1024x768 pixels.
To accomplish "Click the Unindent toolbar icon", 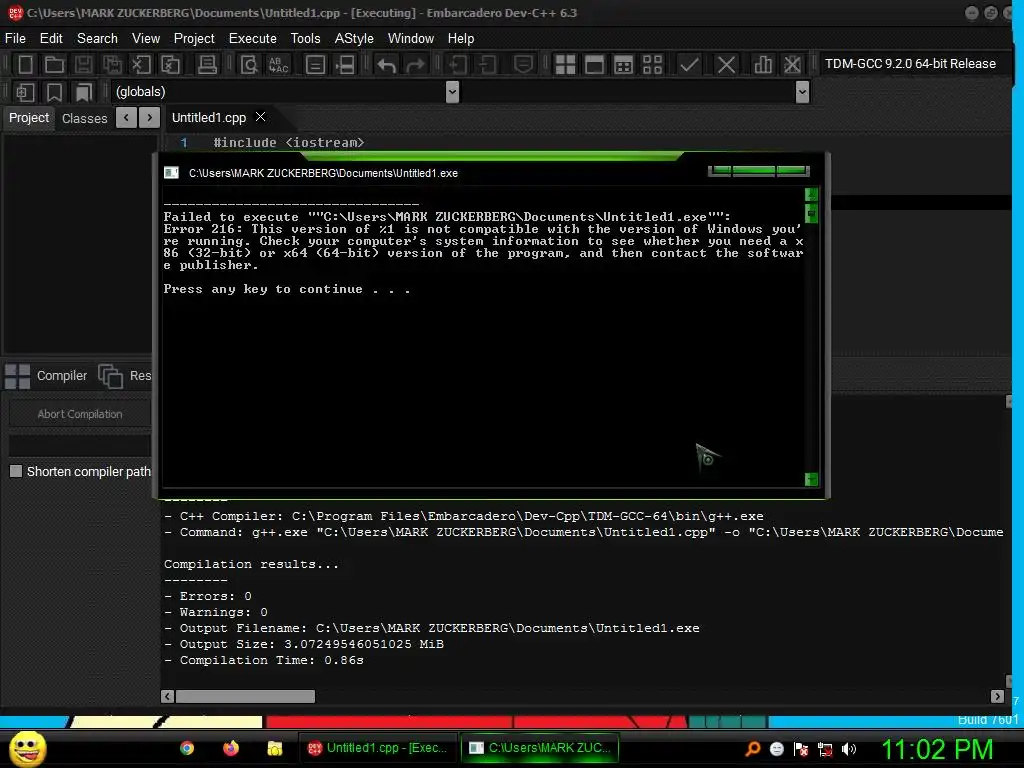I will pyautogui.click(x=487, y=64).
